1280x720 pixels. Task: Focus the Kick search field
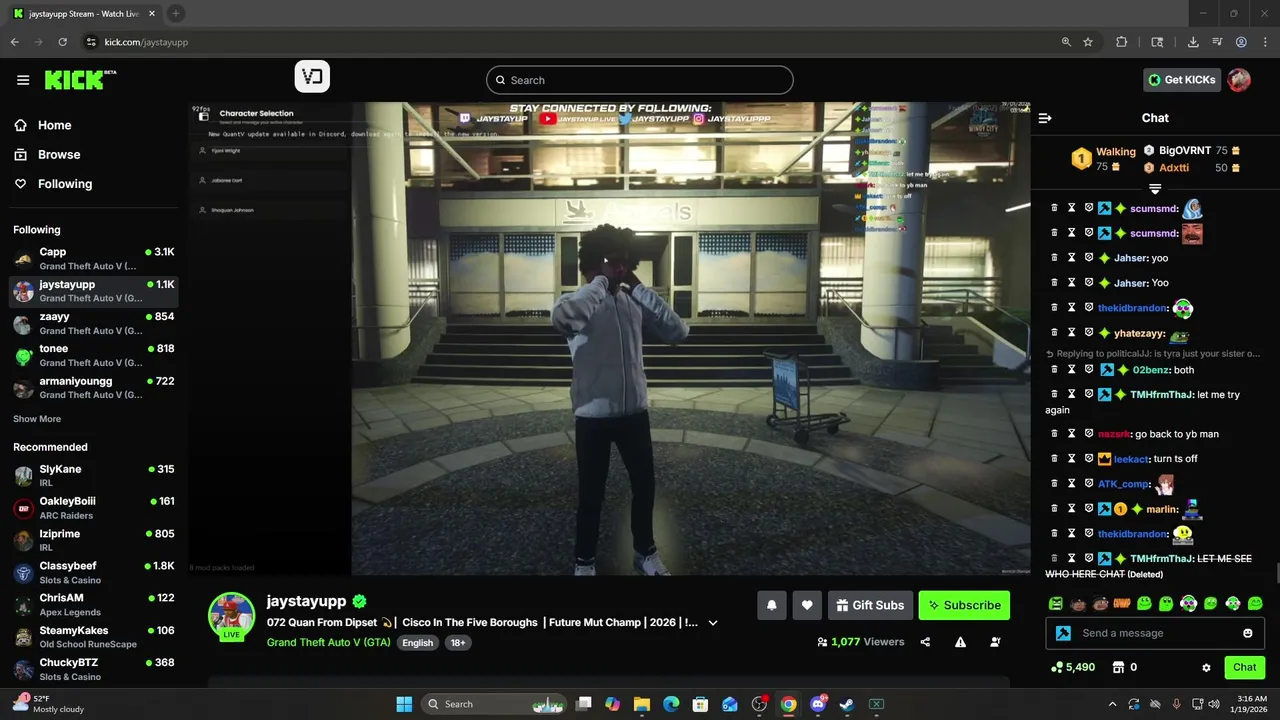640,80
